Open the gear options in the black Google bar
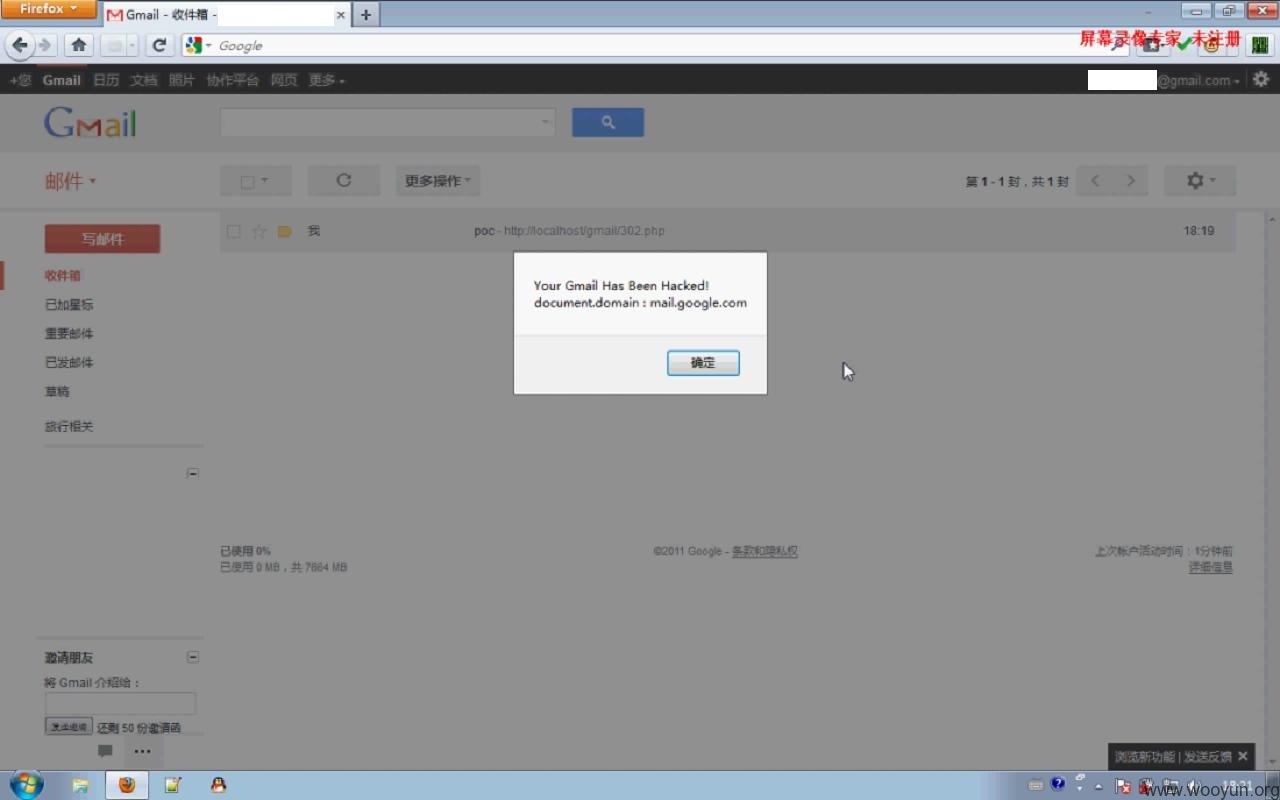The image size is (1280, 800). pyautogui.click(x=1260, y=79)
